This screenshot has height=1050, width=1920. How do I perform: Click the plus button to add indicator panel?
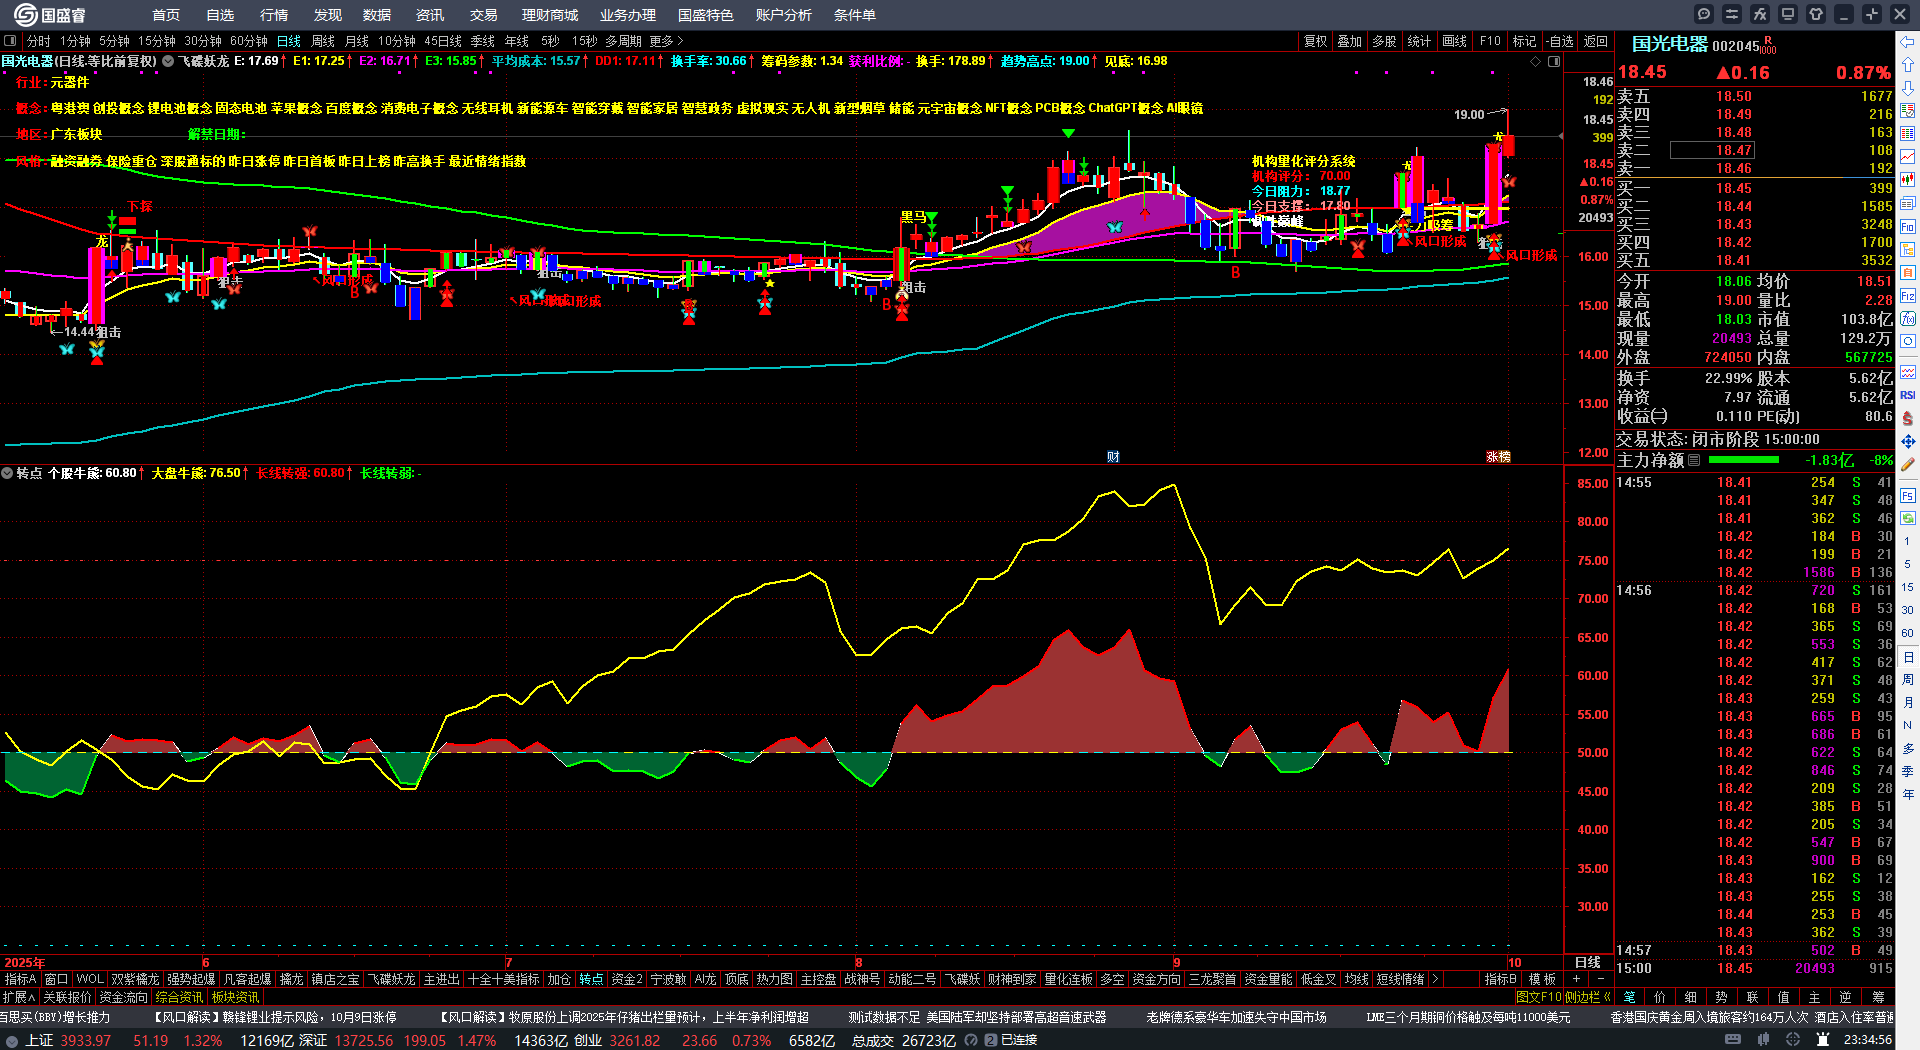1577,979
